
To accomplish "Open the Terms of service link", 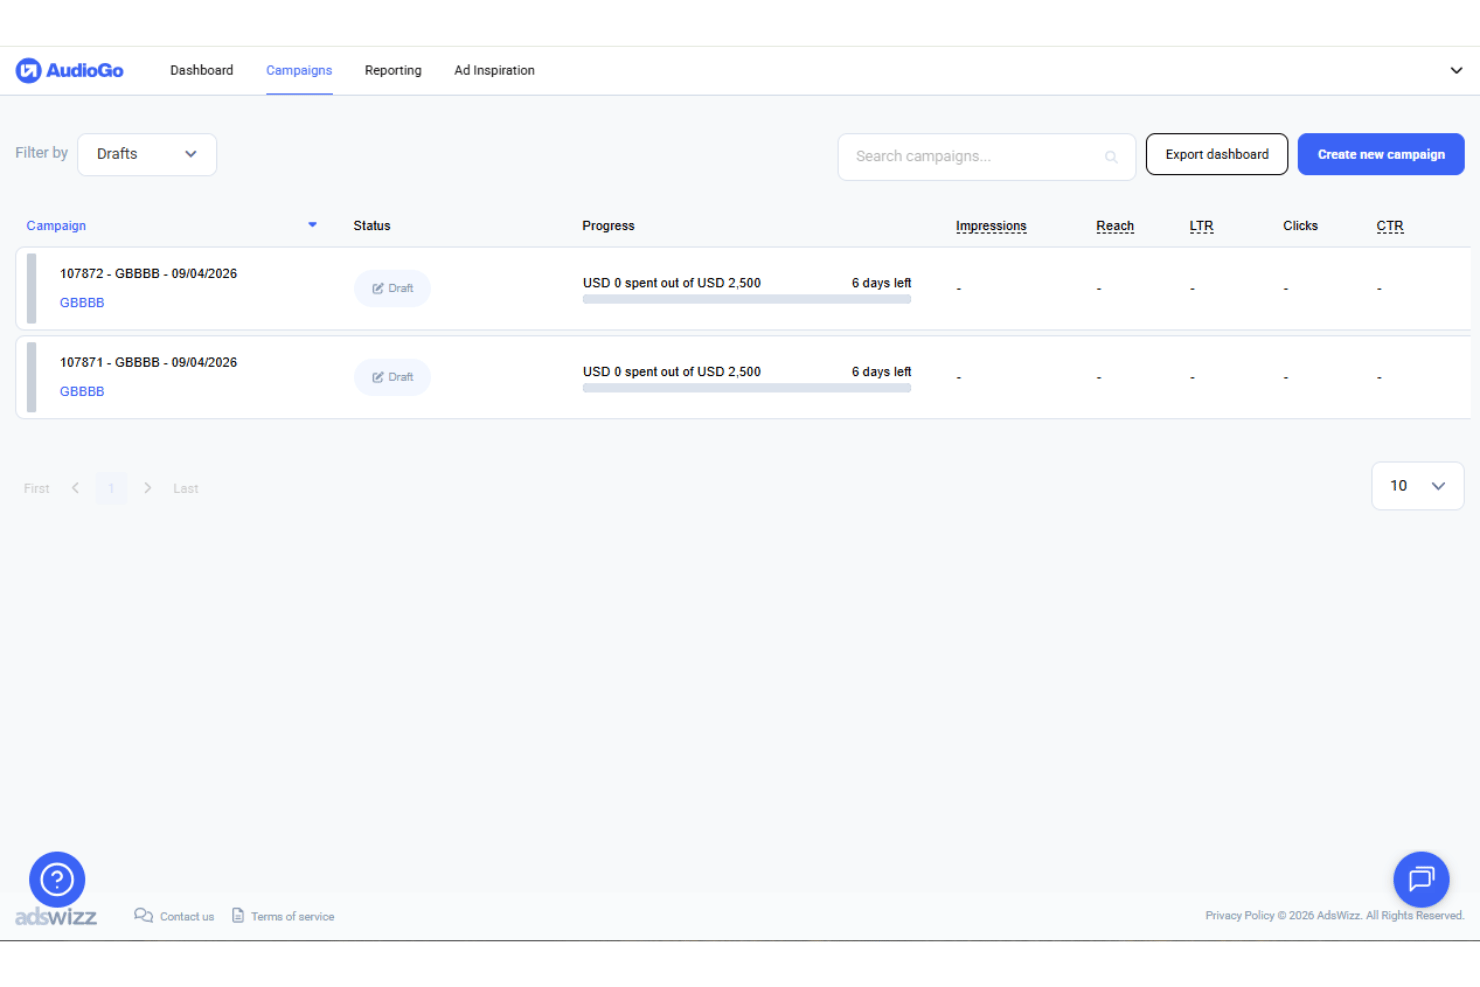I will (x=292, y=917).
